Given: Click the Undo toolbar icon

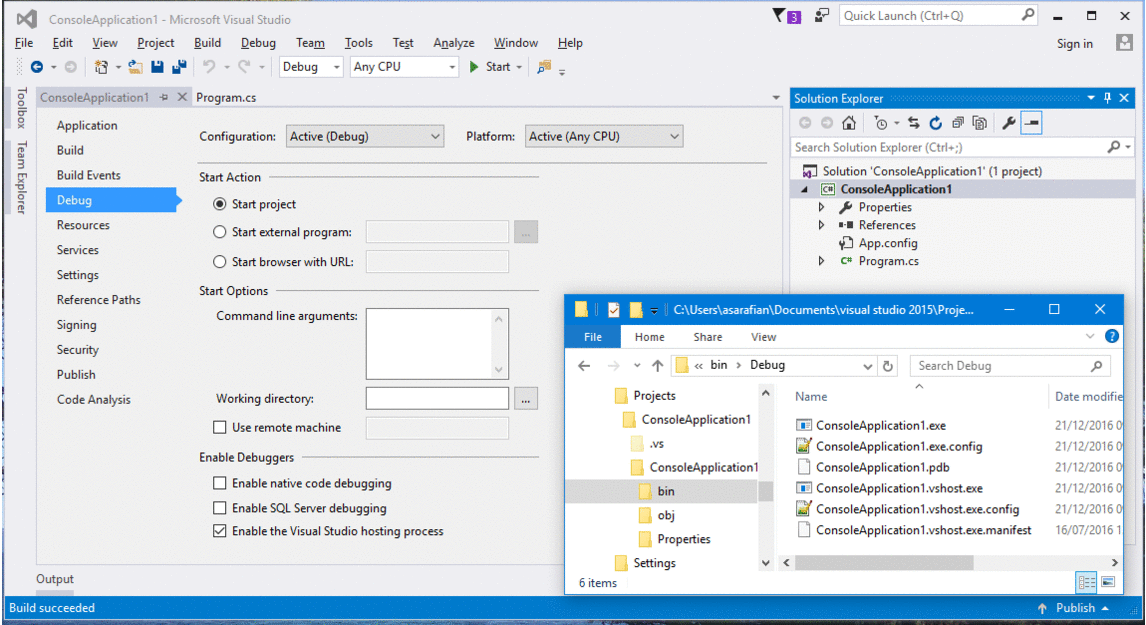Looking at the screenshot, I should pos(209,67).
